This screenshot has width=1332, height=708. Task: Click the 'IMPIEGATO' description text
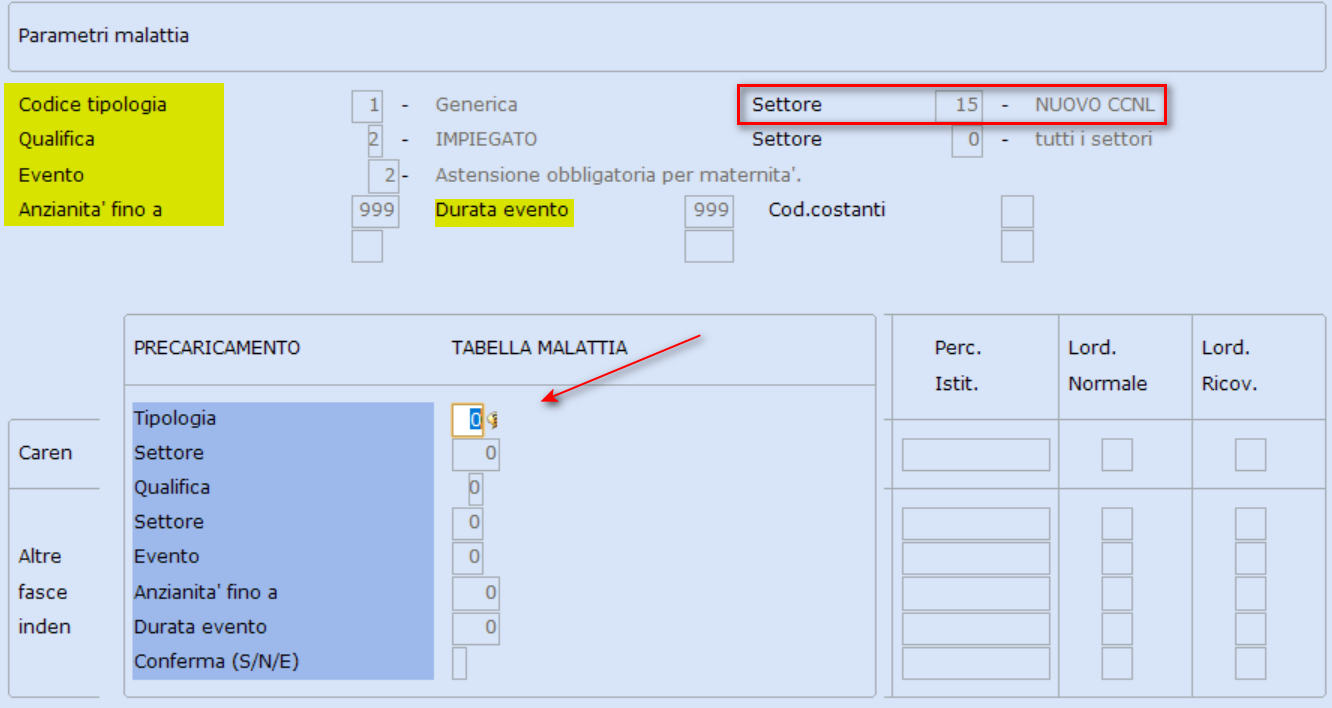(486, 140)
